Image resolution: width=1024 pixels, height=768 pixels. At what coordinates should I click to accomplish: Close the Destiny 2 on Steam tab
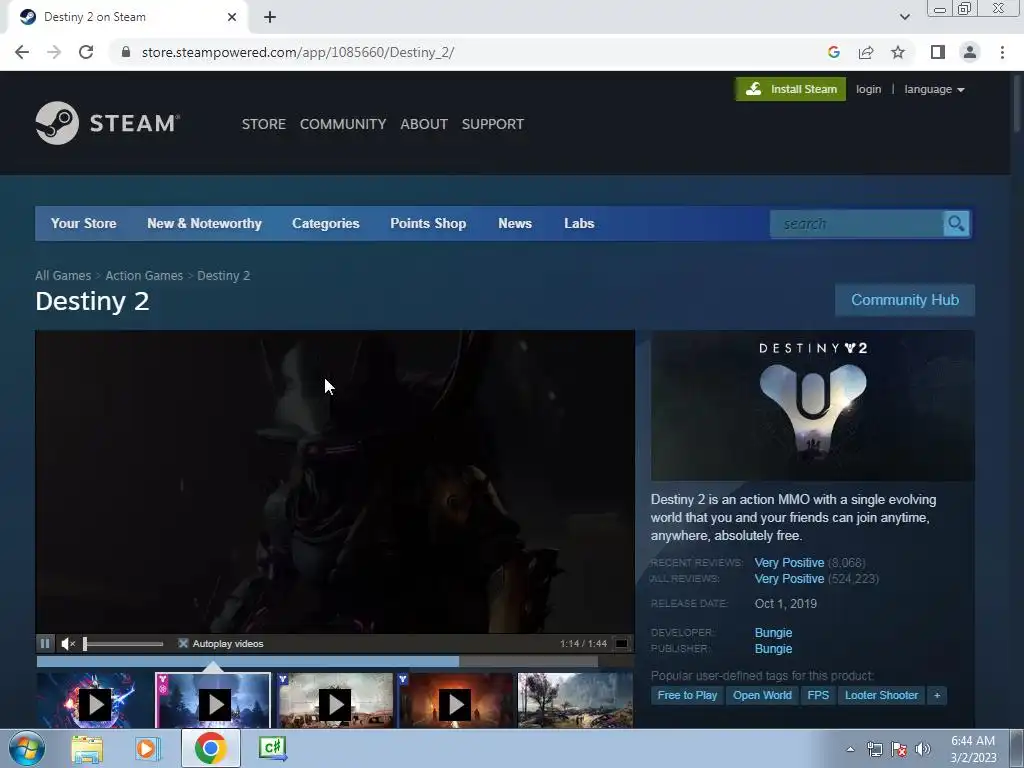pyautogui.click(x=232, y=17)
